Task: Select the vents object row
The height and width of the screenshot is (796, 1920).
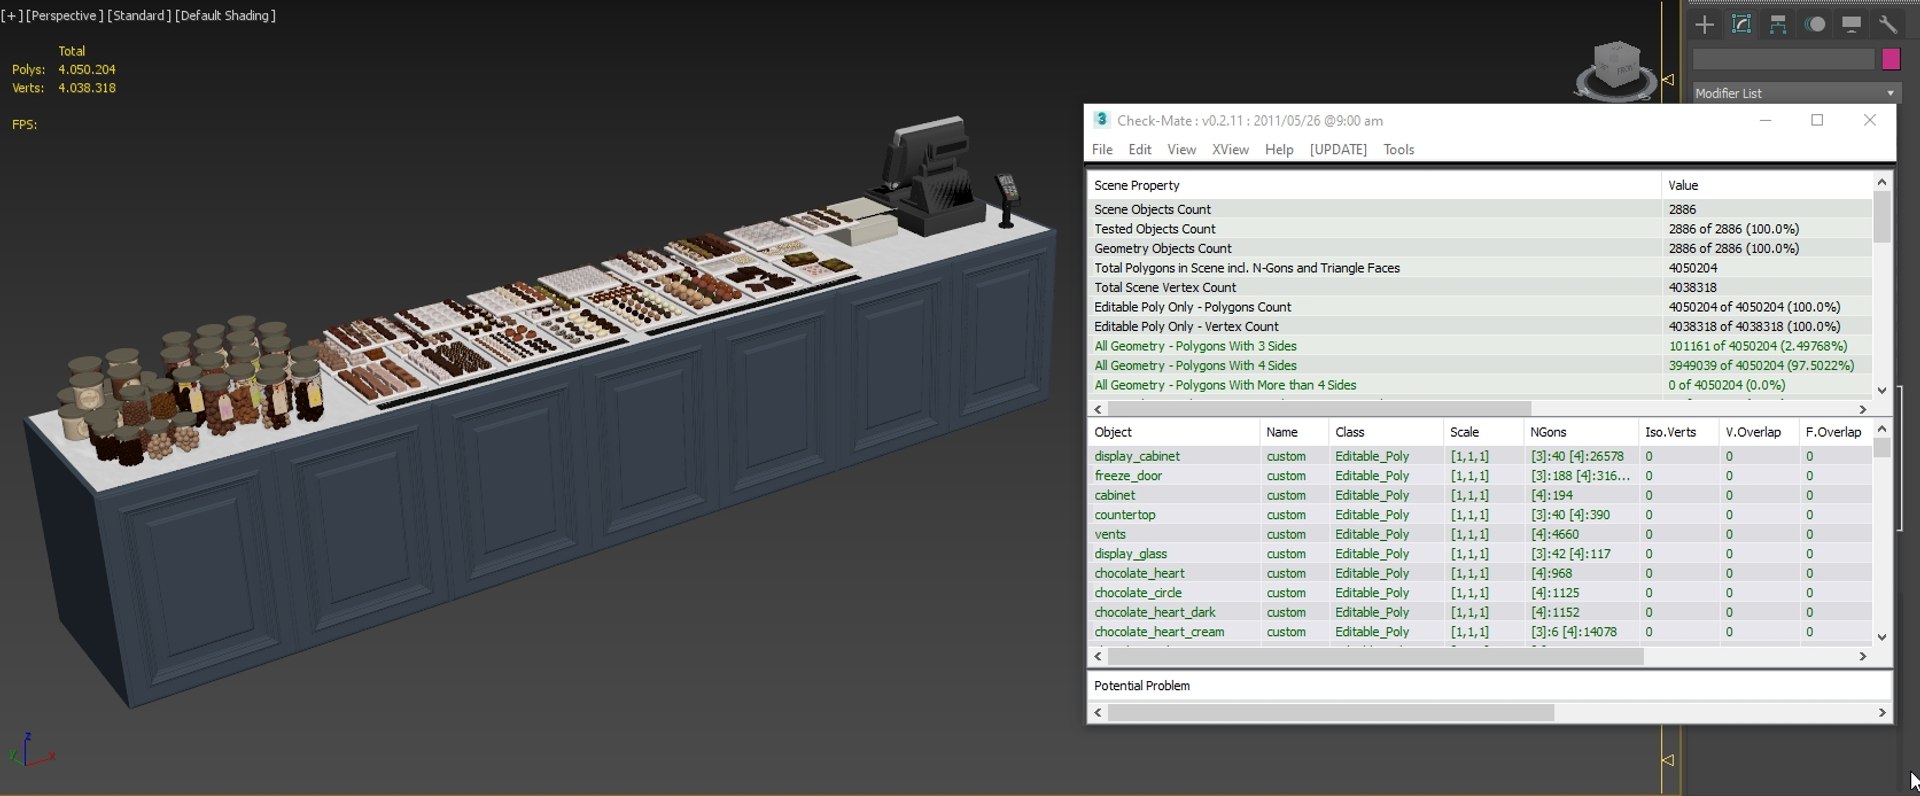Action: coord(1479,534)
